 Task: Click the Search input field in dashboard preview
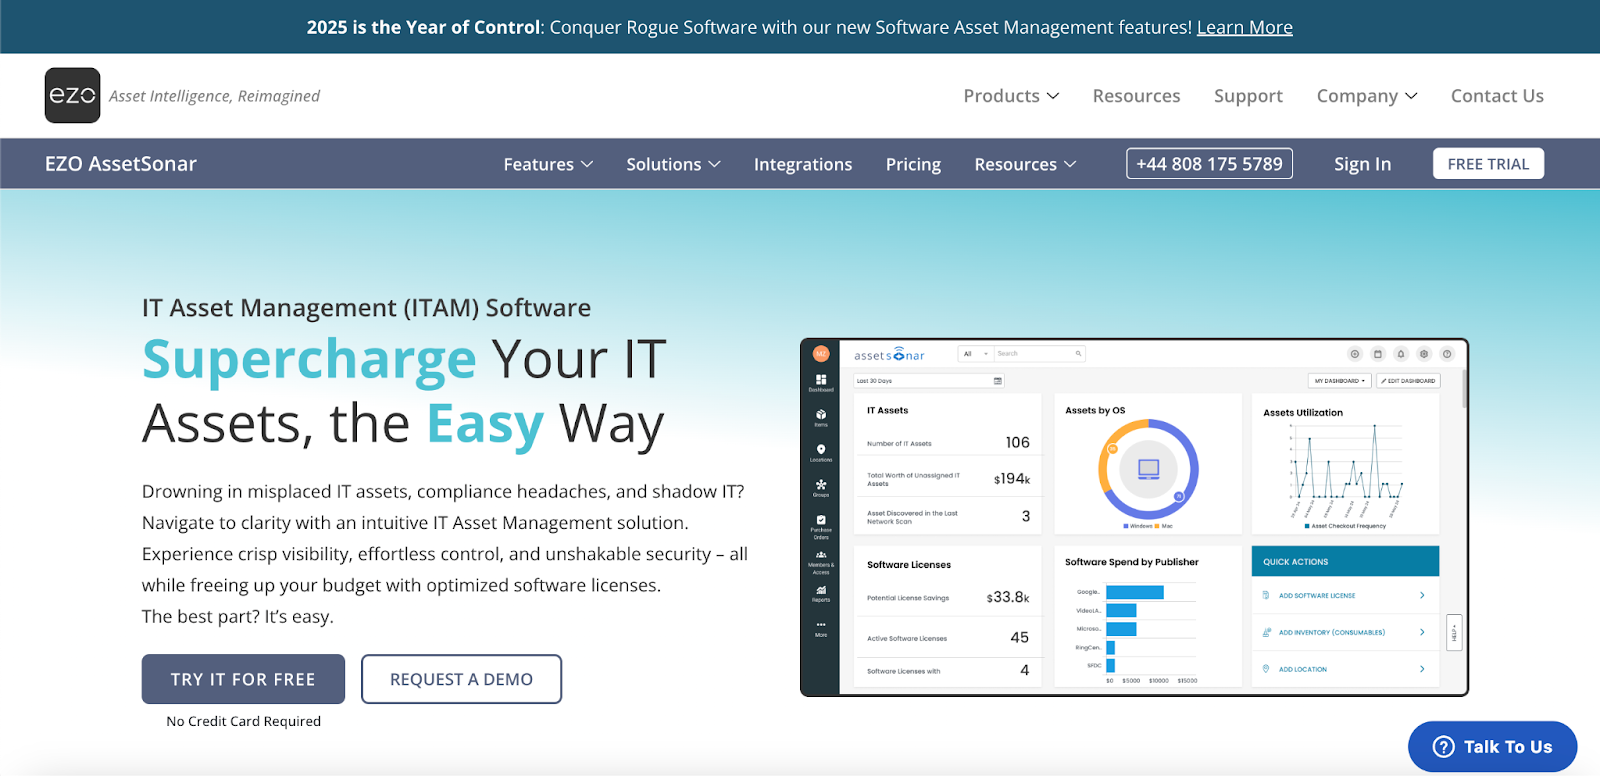[x=1039, y=353]
